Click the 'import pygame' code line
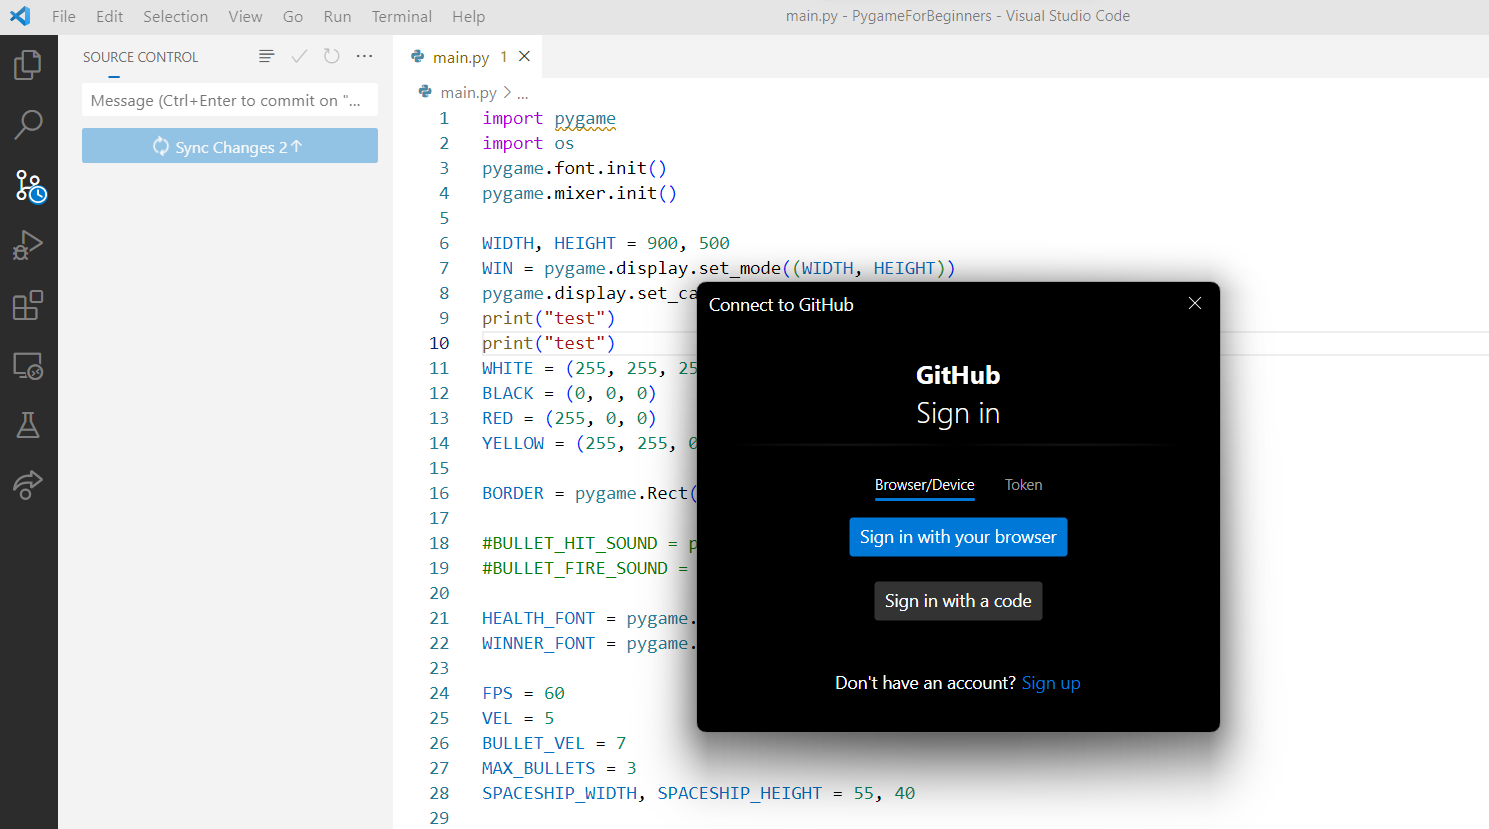The width and height of the screenshot is (1489, 829). pyautogui.click(x=549, y=118)
